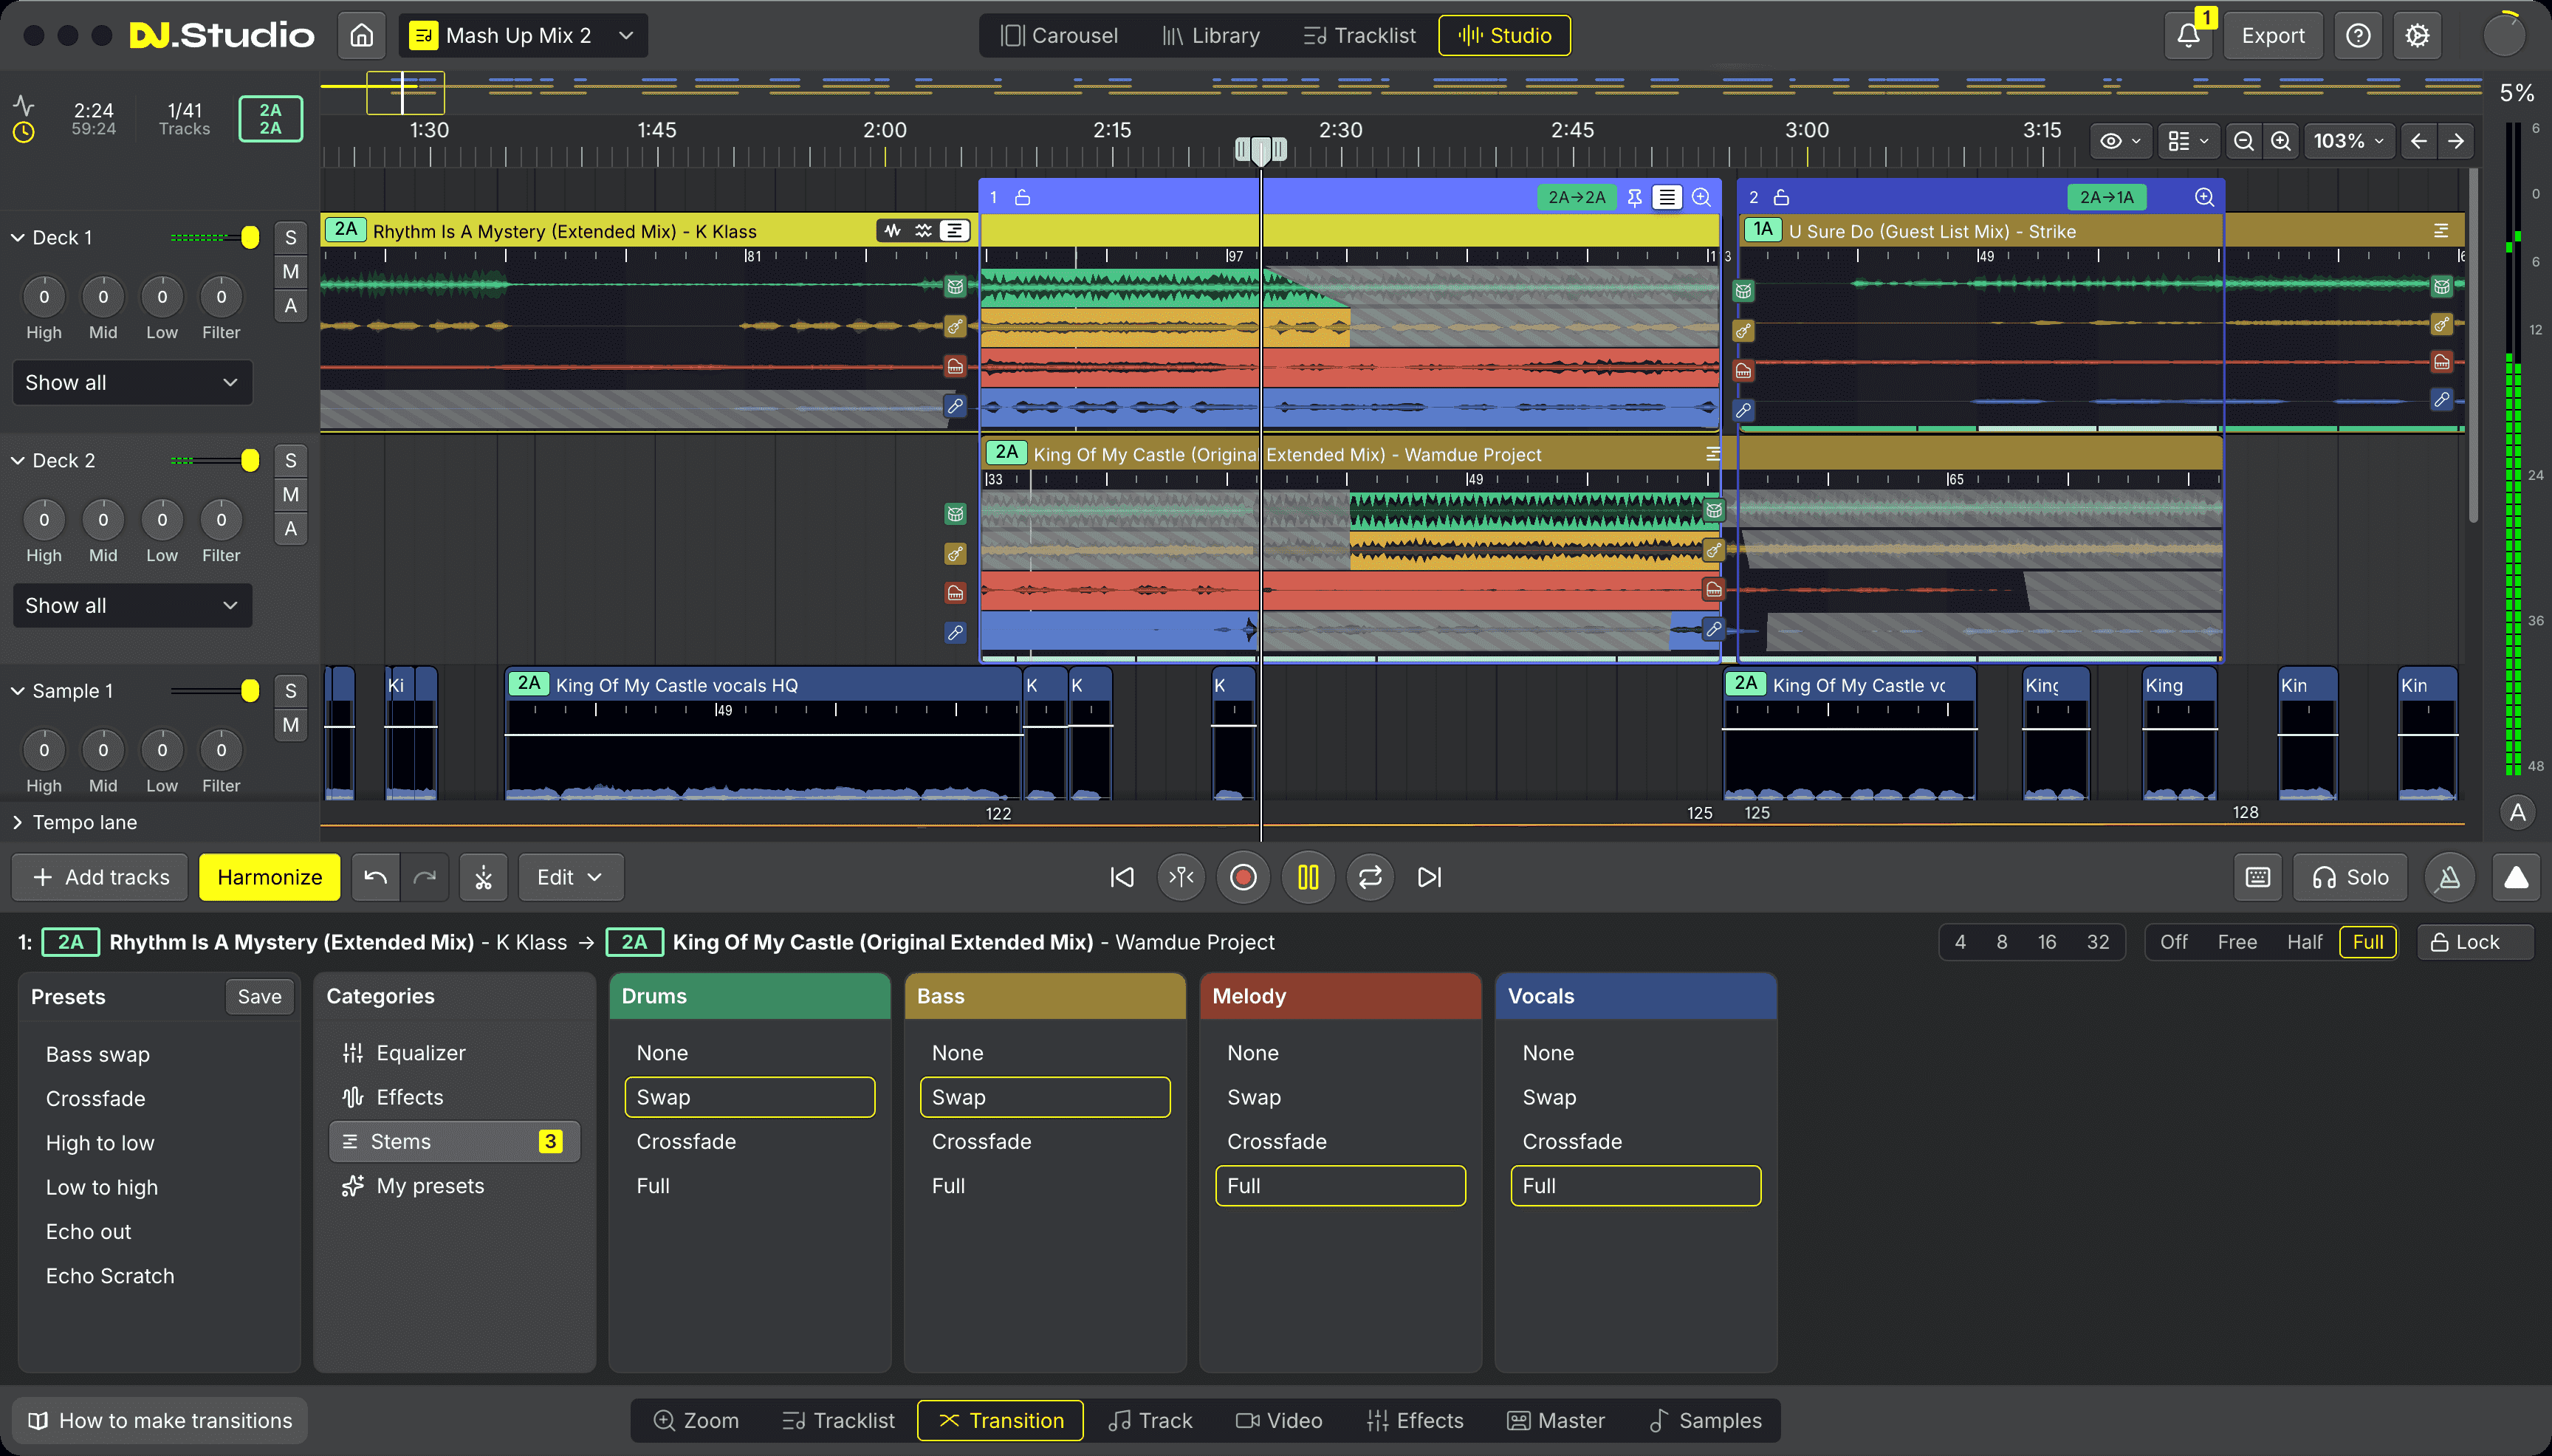The width and height of the screenshot is (2552, 1456).
Task: Click the Export button
Action: pyautogui.click(x=2273, y=36)
